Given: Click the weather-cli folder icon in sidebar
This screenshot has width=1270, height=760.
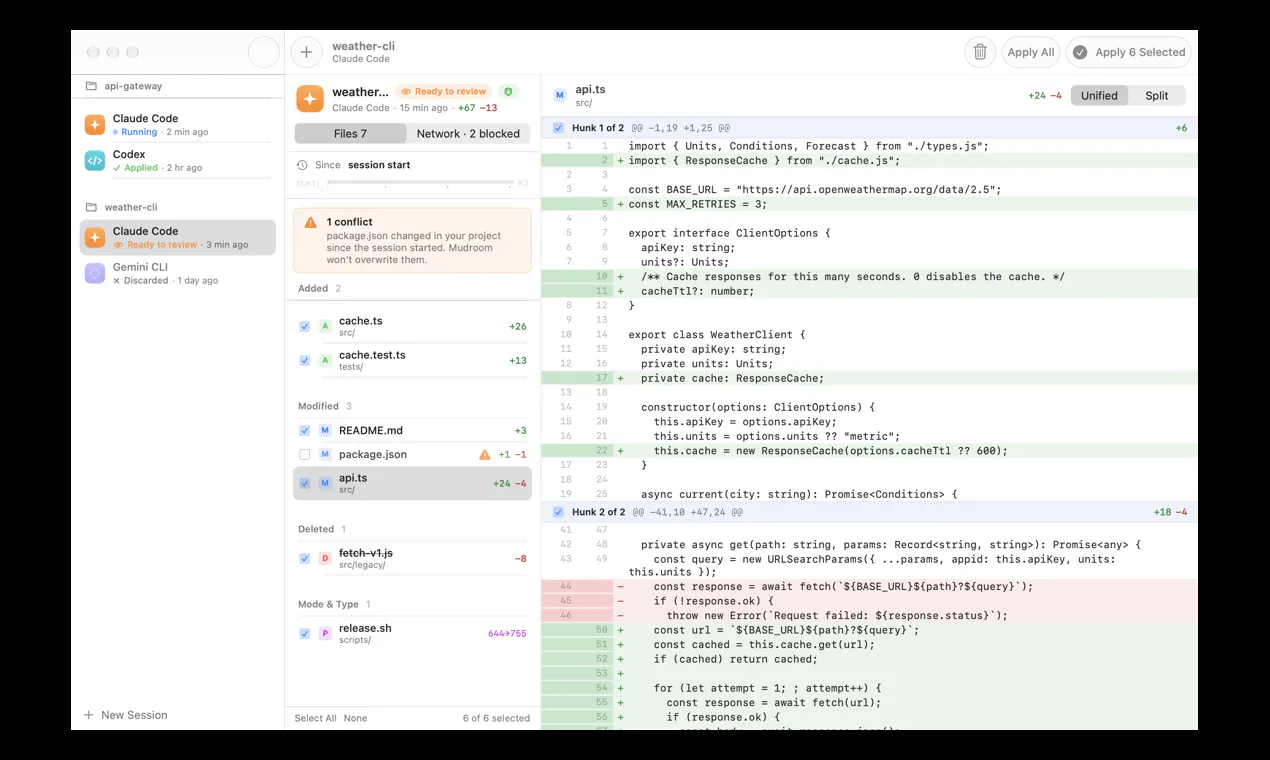Looking at the screenshot, I should point(91,207).
